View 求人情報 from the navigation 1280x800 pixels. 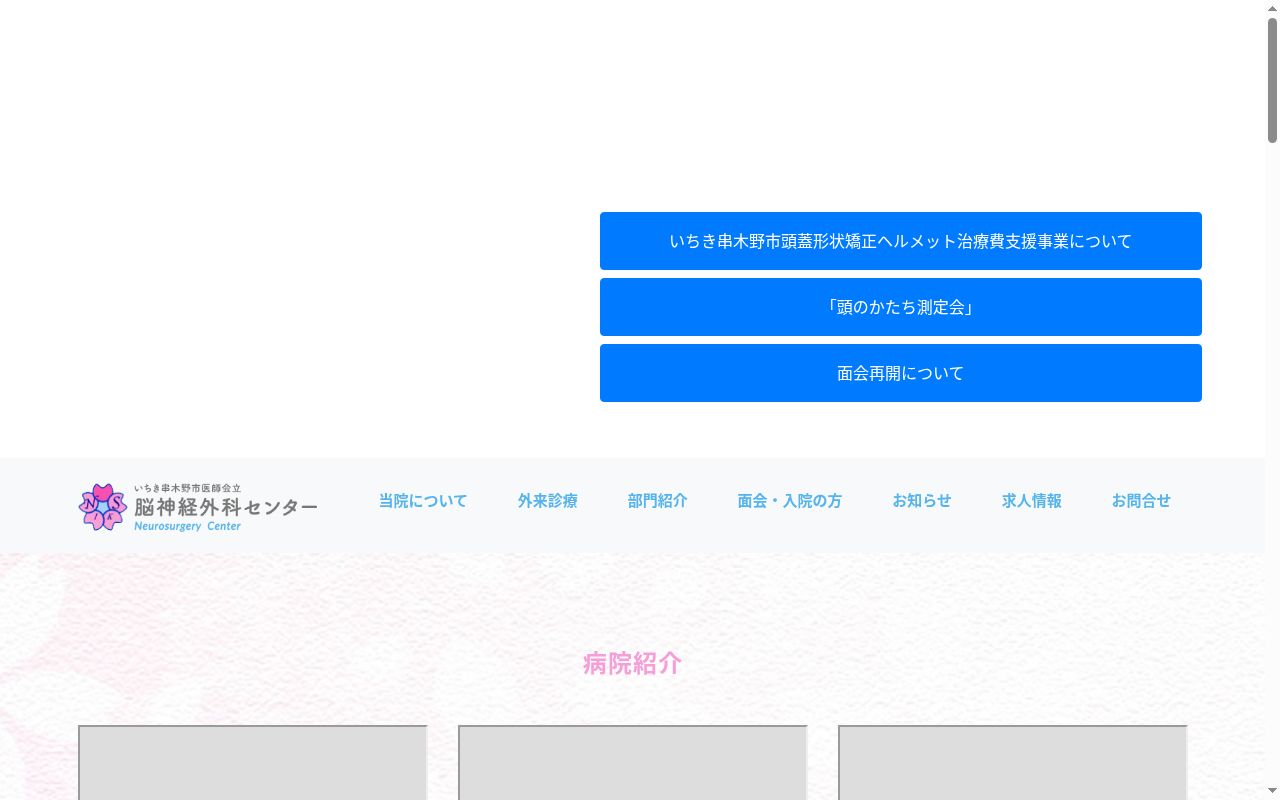1032,501
